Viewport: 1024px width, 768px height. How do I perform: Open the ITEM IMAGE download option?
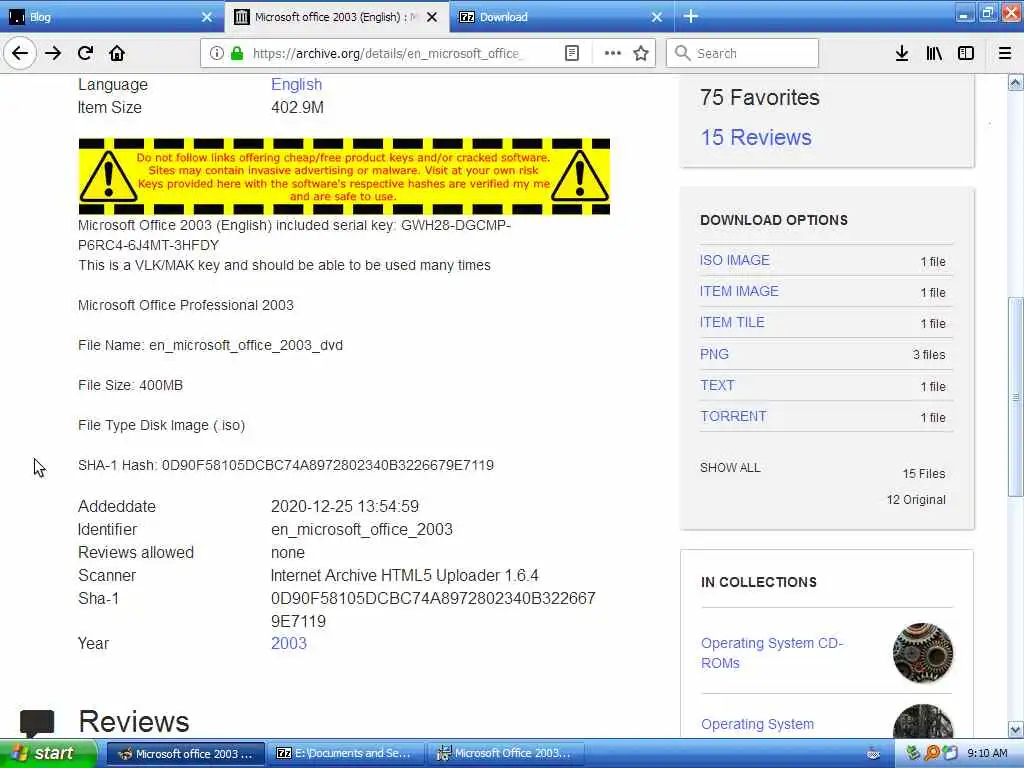point(739,291)
